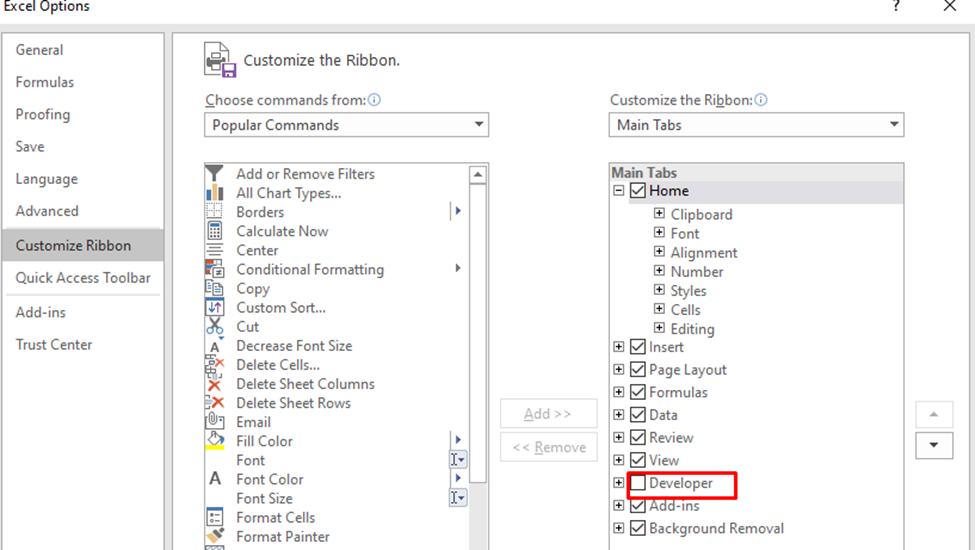The width and height of the screenshot is (975, 550).
Task: Uncheck the Formulas tab checkbox
Action: (638, 392)
